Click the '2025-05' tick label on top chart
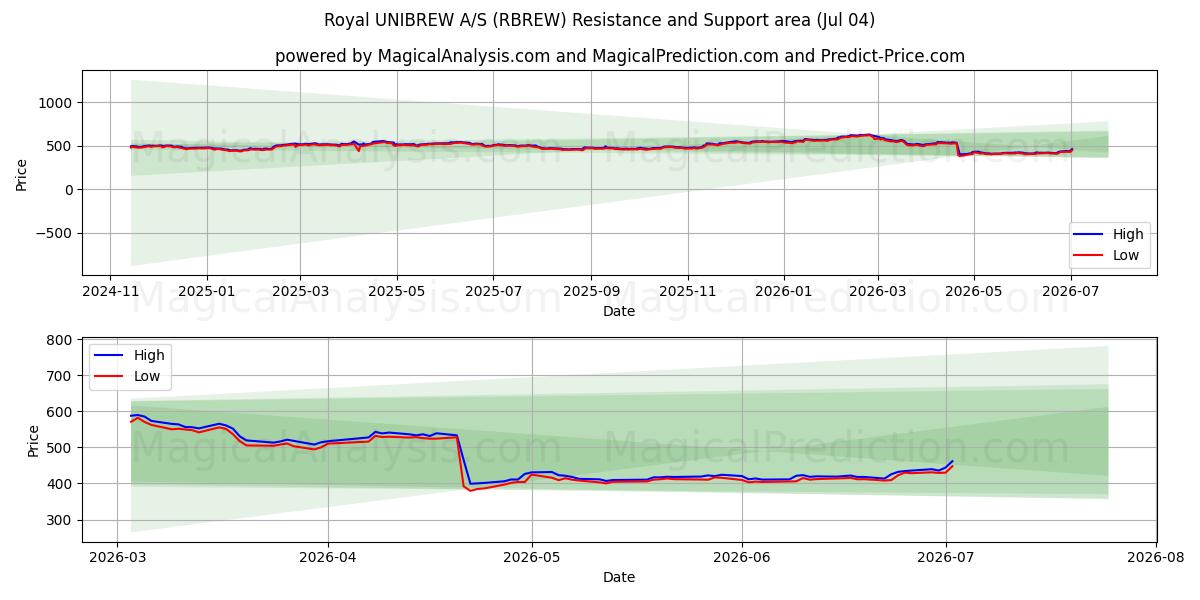 click(396, 291)
